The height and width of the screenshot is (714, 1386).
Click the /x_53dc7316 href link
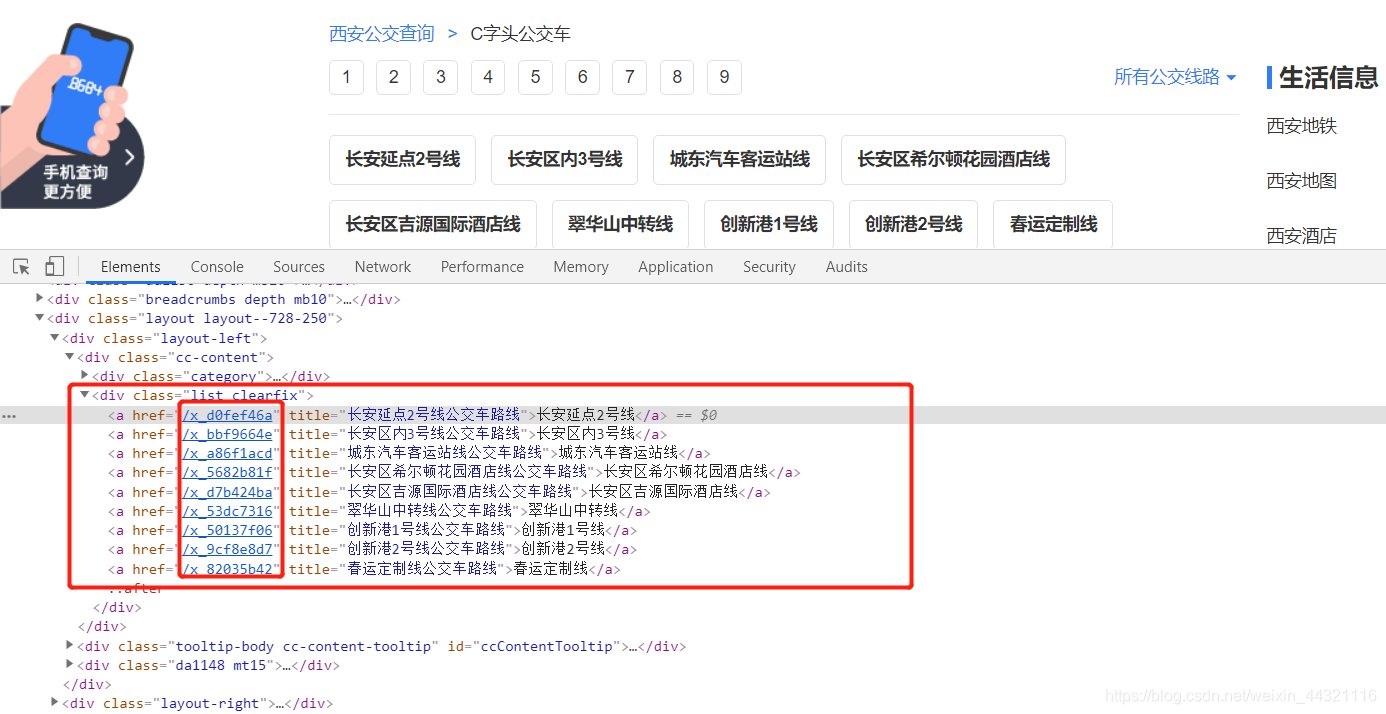coord(228,511)
